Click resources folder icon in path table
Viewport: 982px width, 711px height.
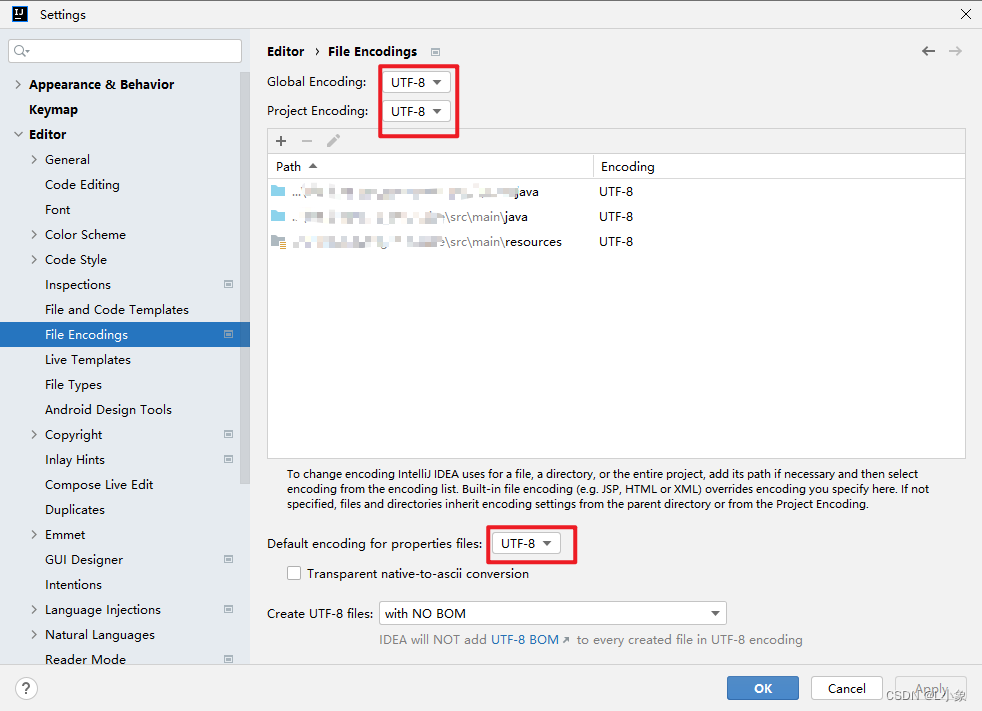278,241
